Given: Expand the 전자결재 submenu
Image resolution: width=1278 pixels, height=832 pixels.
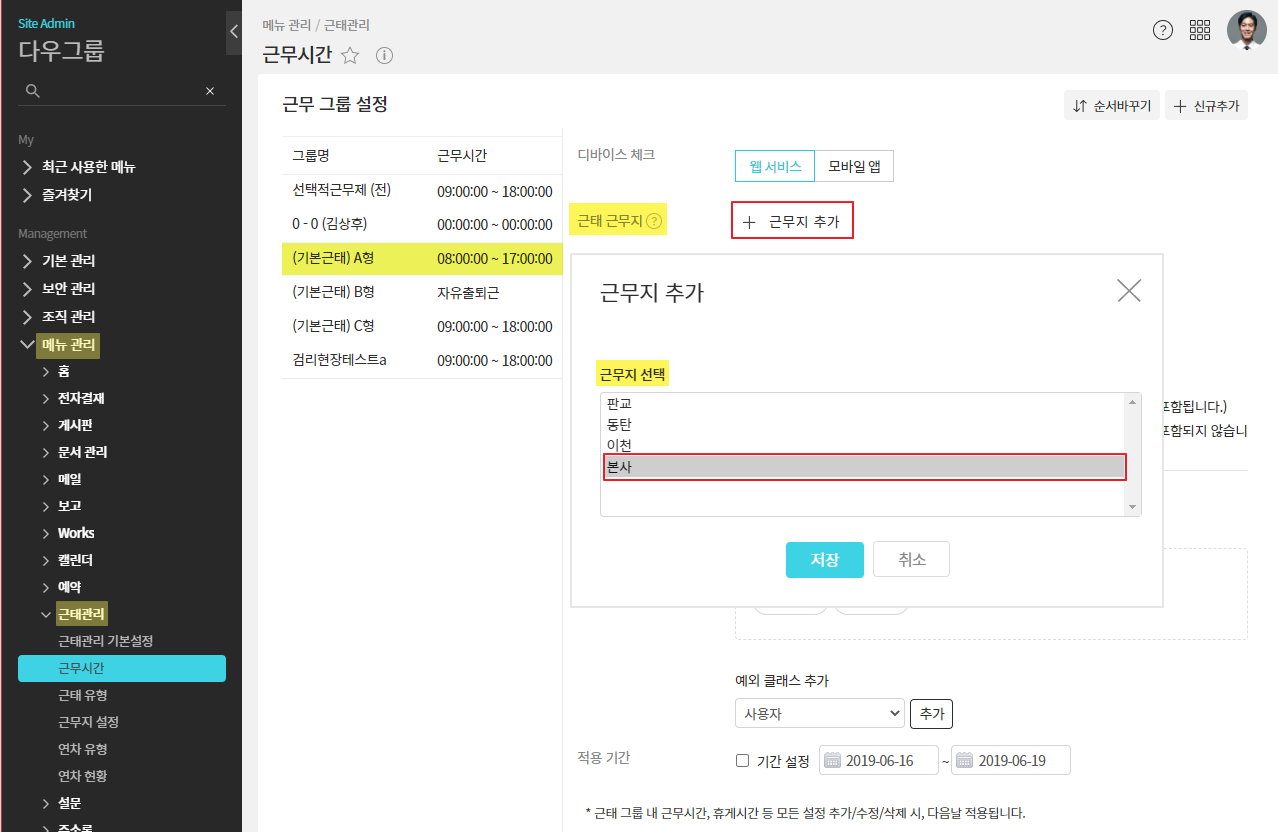Looking at the screenshot, I should click(81, 398).
